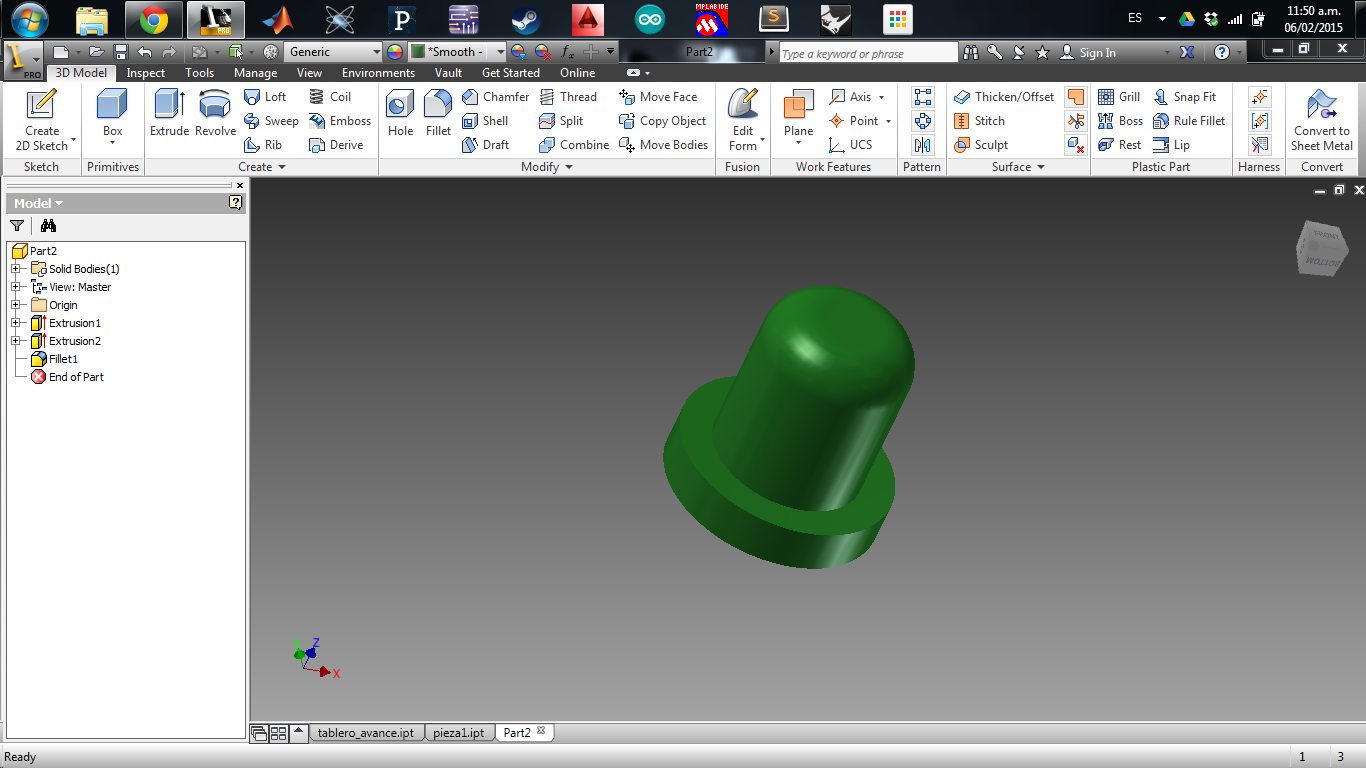Click Create 2D Sketch tool
Viewport: 1366px width, 768px height.
pos(42,120)
